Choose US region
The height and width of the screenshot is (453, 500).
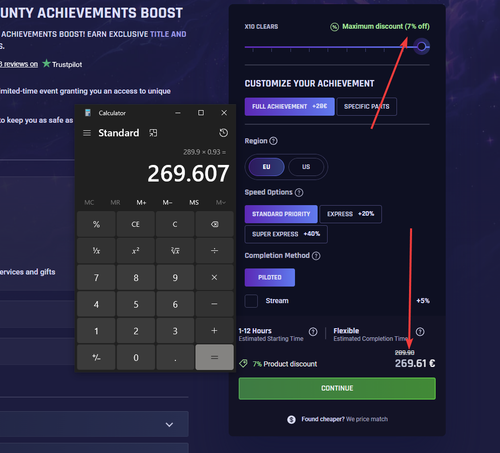click(x=306, y=167)
